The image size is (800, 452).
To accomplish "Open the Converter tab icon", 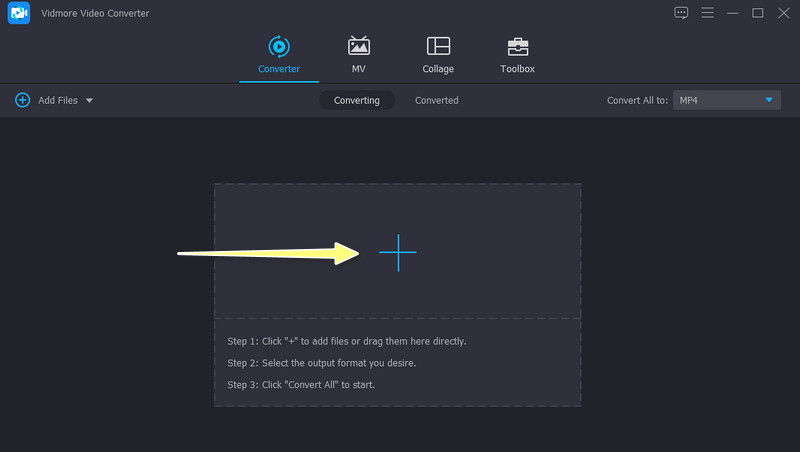I will (278, 46).
